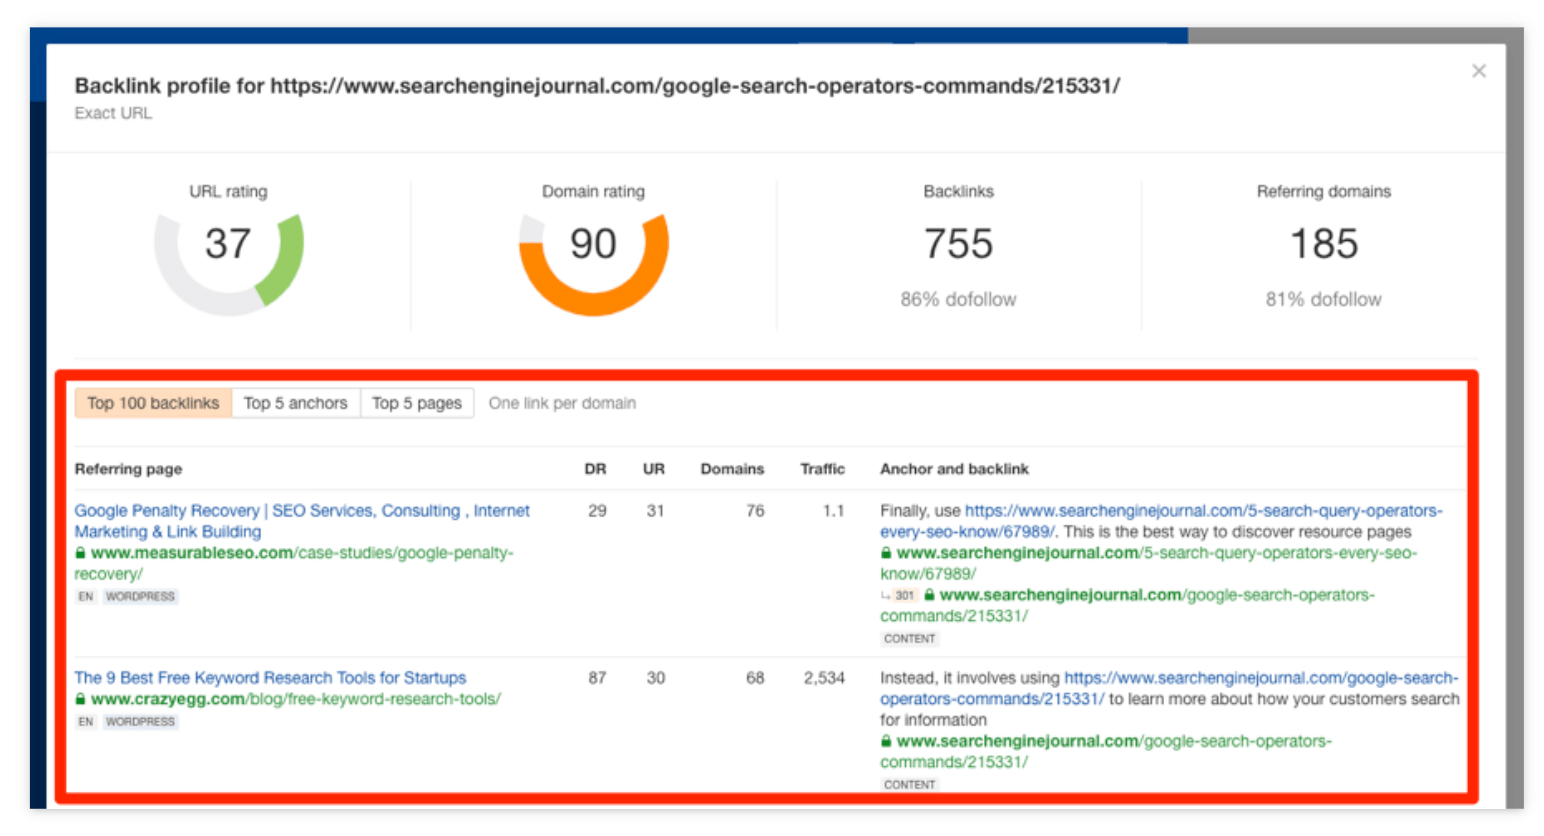
Task: Click the Referring page column header
Action: click(x=128, y=469)
